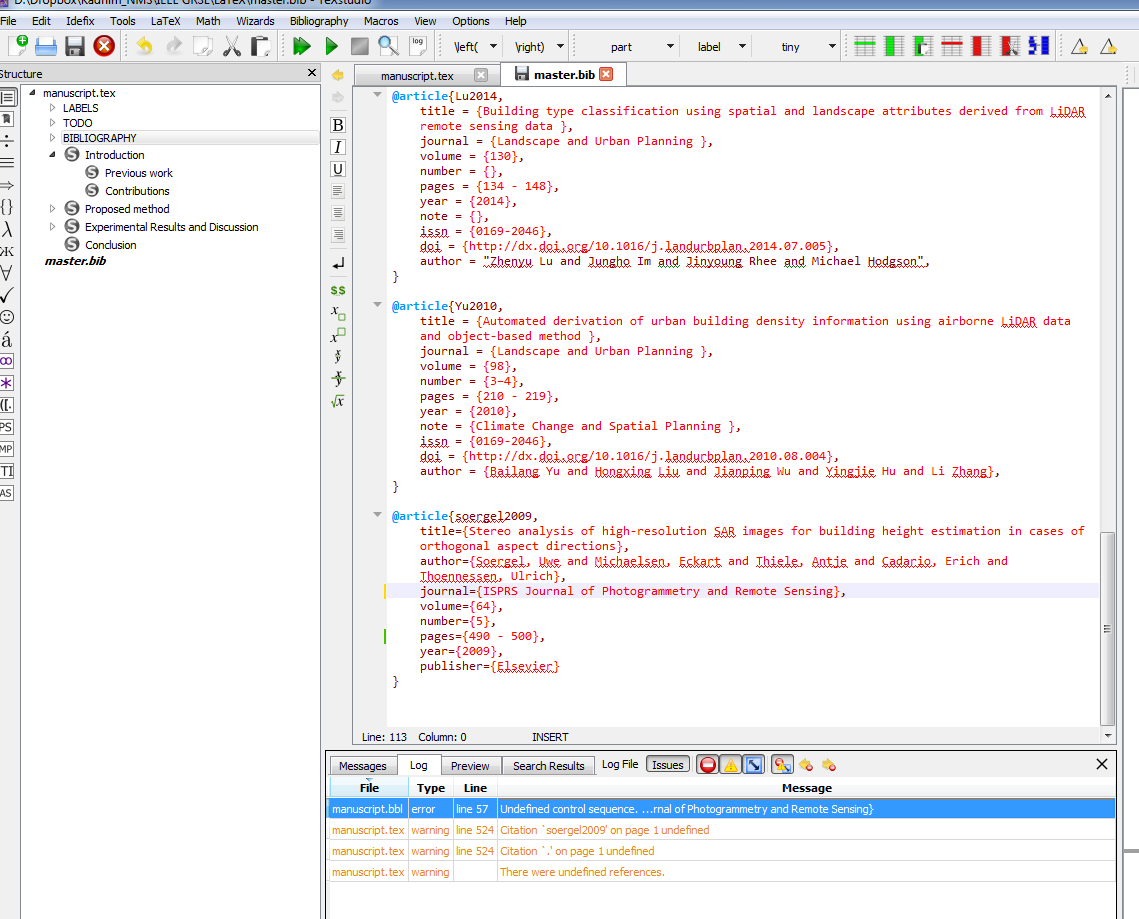Open the label reference dropdown
This screenshot has height=919, width=1139.
[742, 46]
